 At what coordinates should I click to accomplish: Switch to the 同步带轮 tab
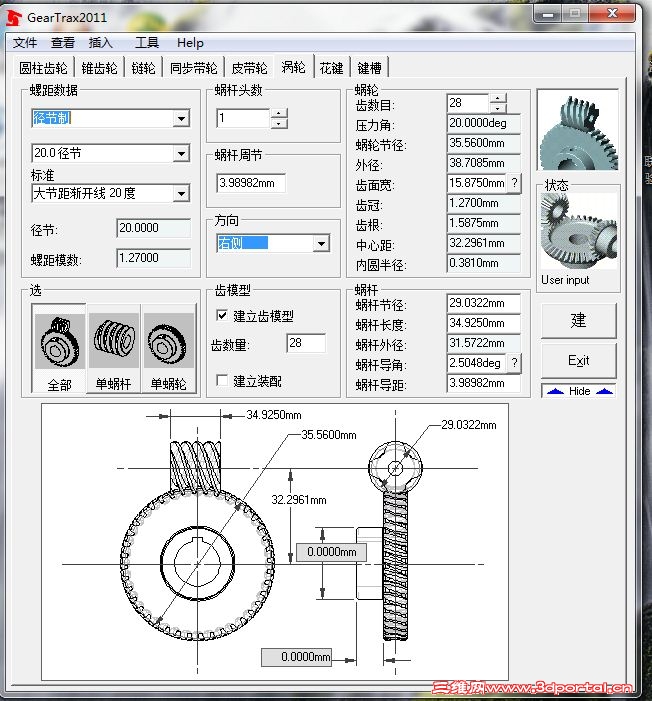click(194, 68)
